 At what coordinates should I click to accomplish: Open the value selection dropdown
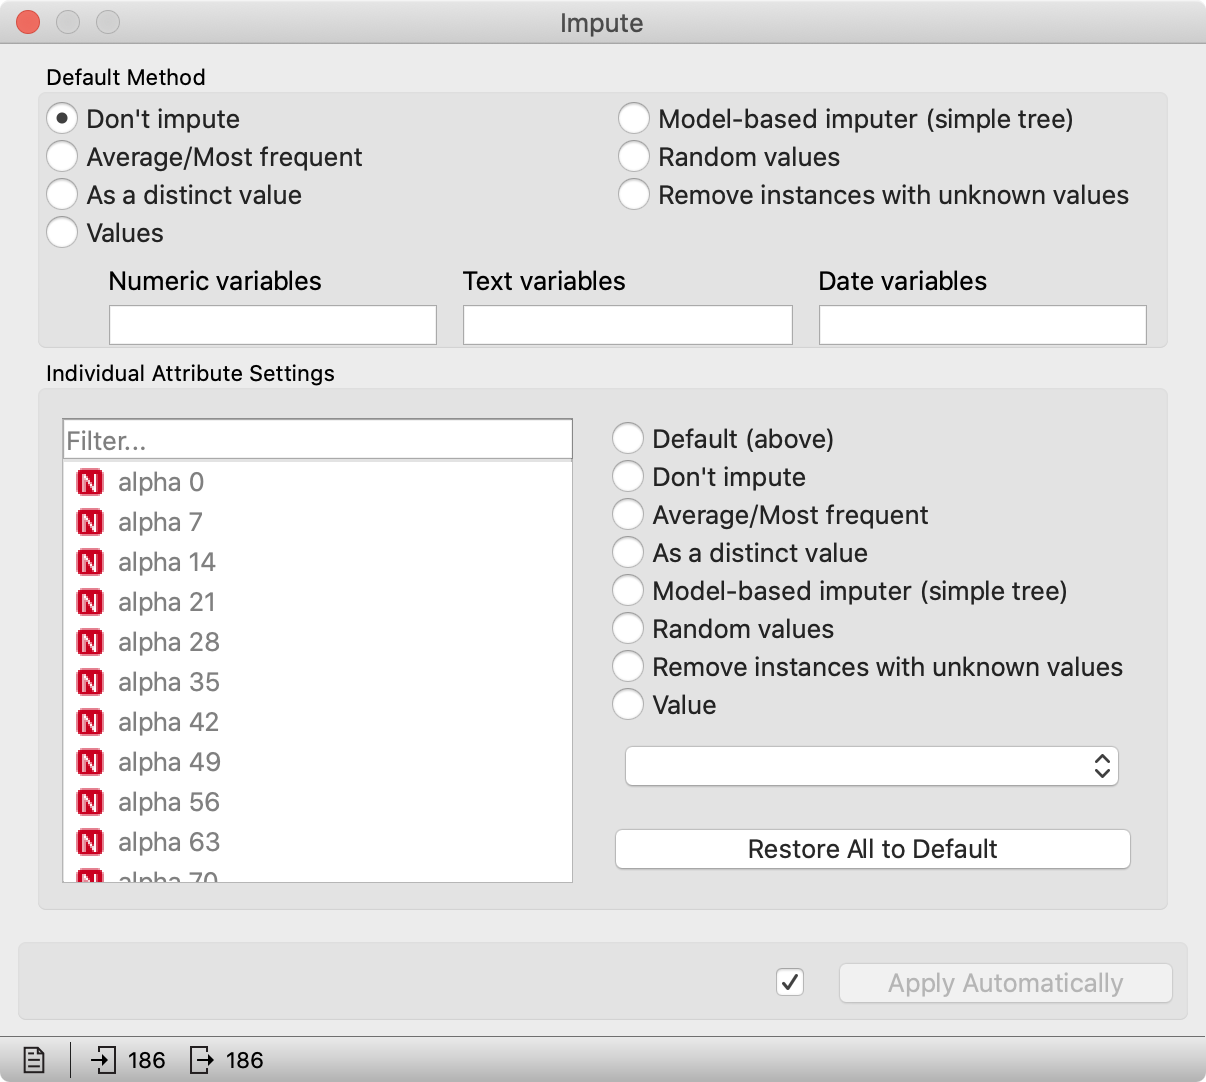[x=871, y=766]
